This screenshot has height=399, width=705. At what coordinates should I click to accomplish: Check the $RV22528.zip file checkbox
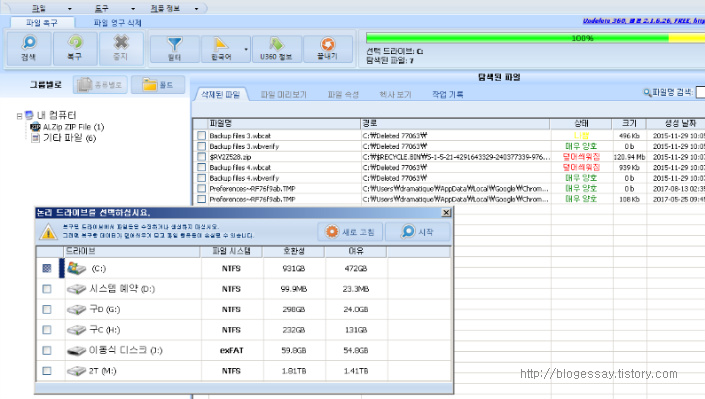201,157
